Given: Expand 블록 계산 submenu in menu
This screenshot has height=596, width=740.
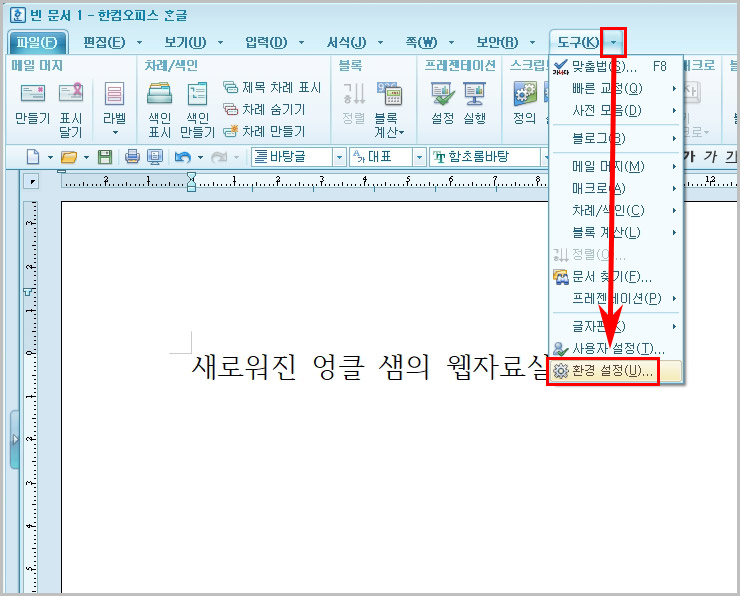Looking at the screenshot, I should pyautogui.click(x=616, y=232).
